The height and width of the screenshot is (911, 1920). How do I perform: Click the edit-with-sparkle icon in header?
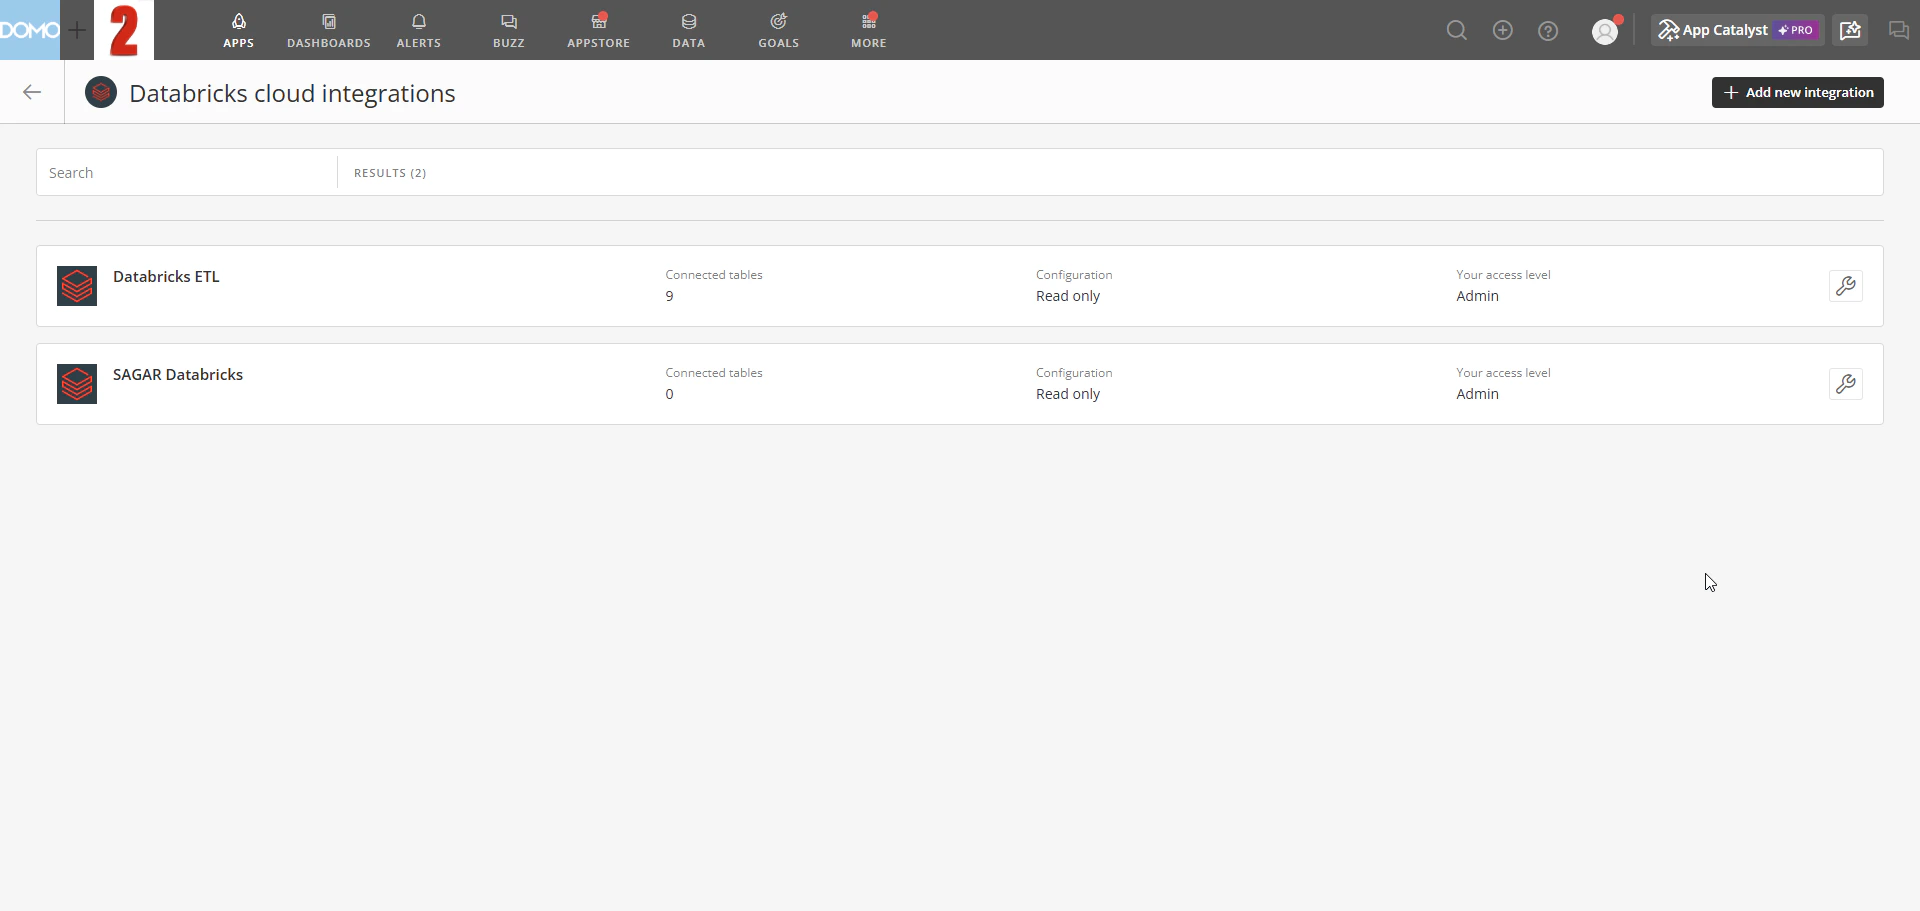point(1850,30)
